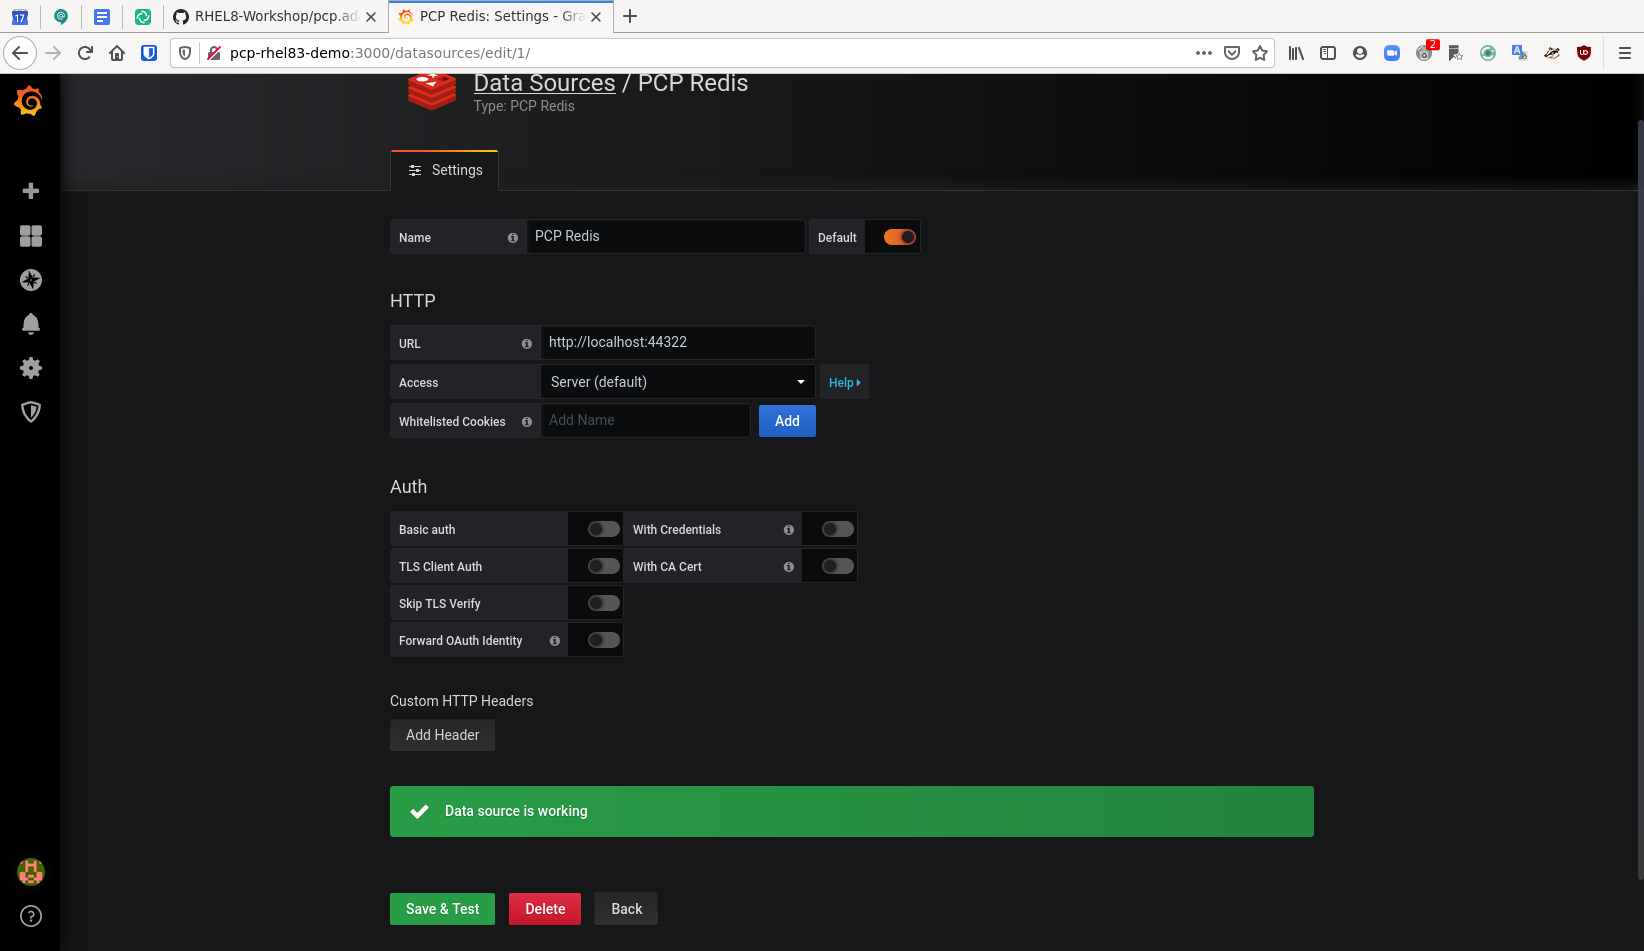
Task: Open the Access Server (default) dropdown
Action: pos(677,382)
